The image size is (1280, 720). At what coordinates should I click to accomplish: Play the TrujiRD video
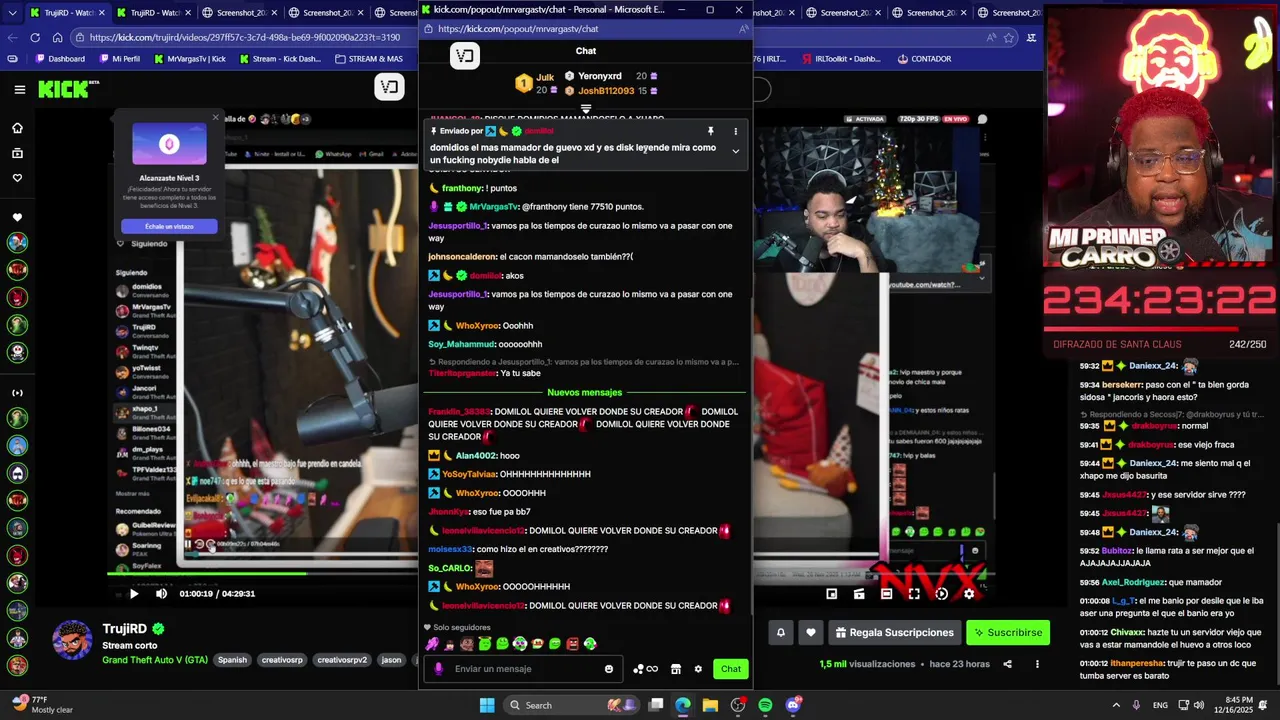click(134, 594)
